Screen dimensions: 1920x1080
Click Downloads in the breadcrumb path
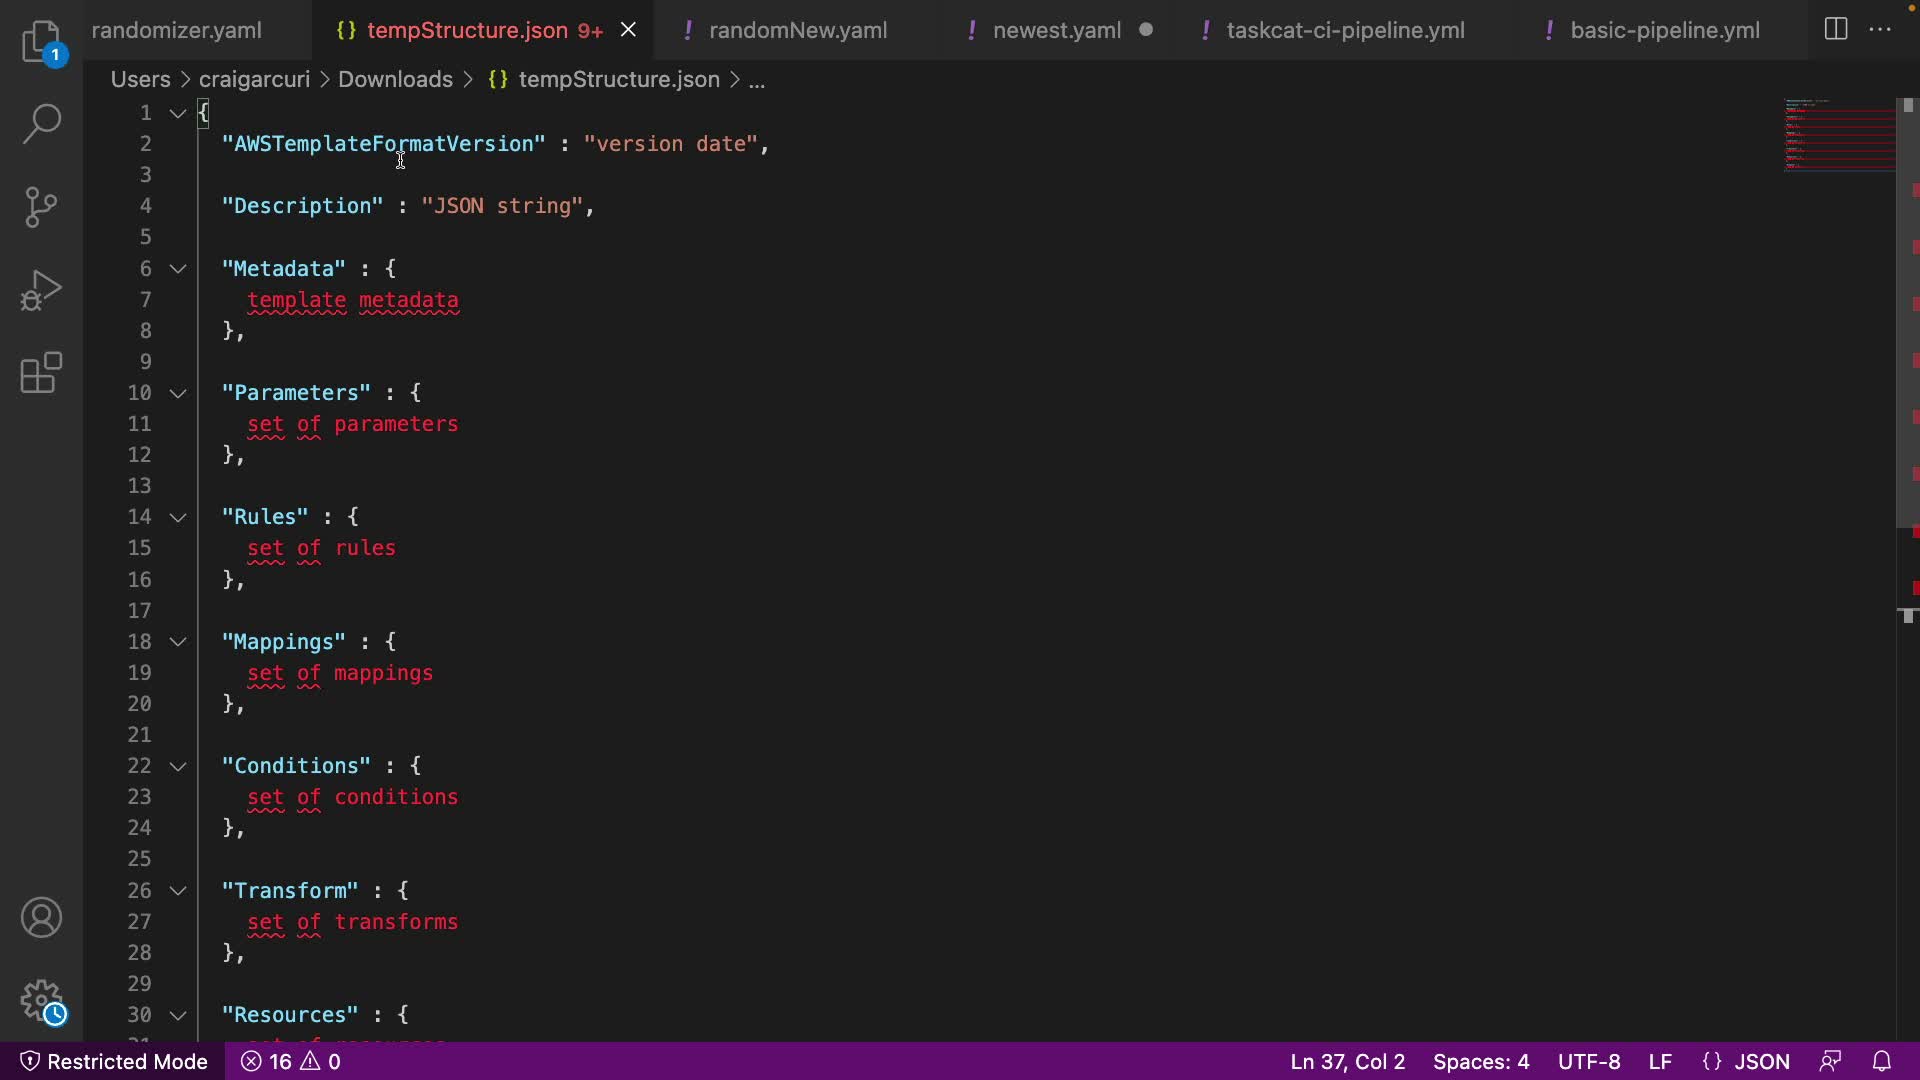point(395,80)
